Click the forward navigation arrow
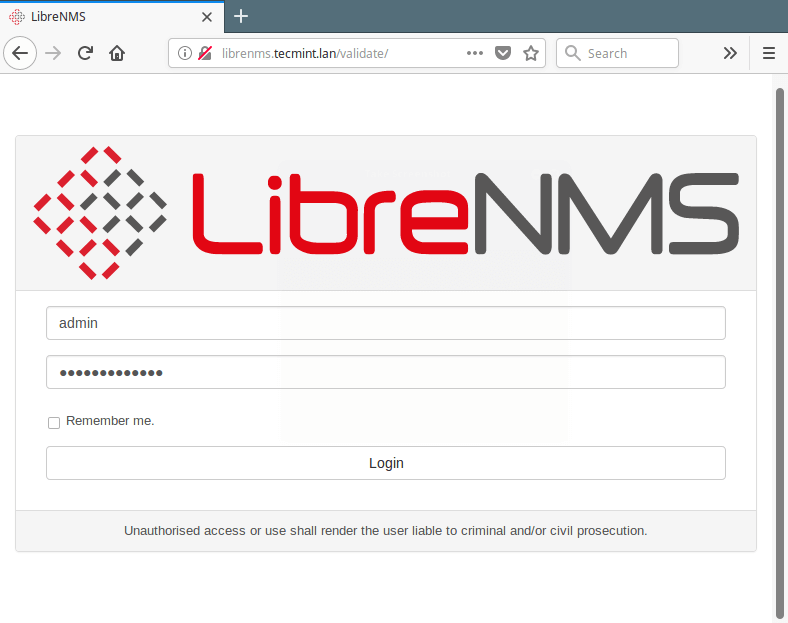 click(x=53, y=53)
